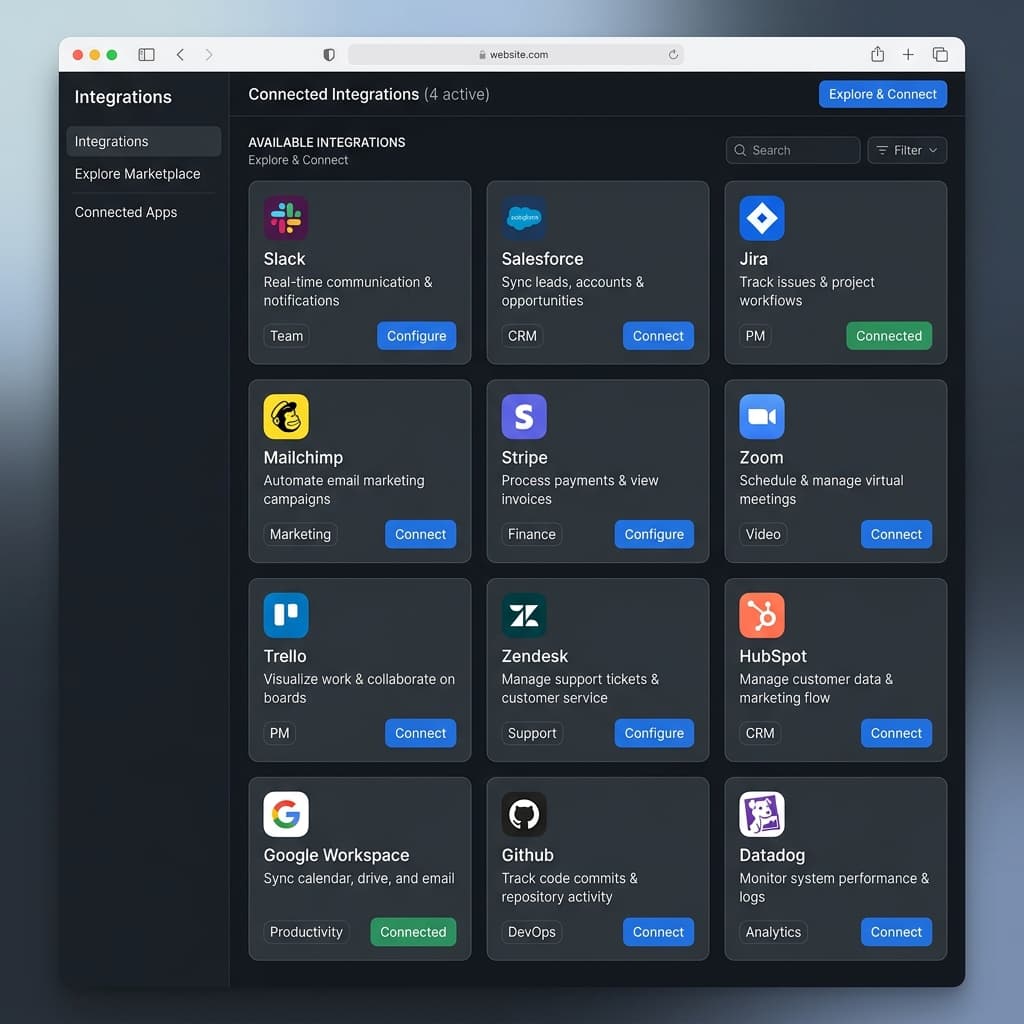Click the Slack app logo
Screen dimensions: 1024x1024
click(286, 218)
